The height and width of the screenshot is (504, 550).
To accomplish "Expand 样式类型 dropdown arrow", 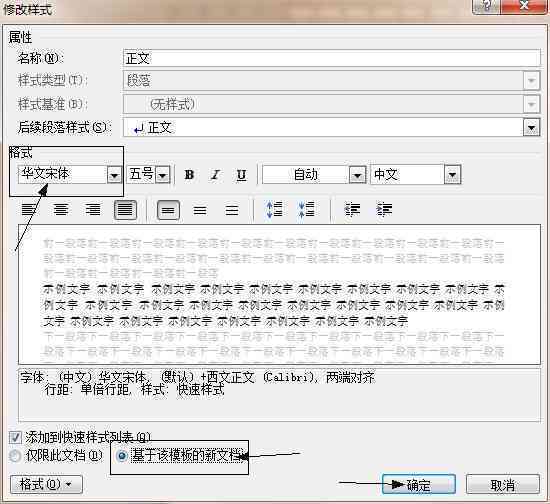I will point(531,81).
